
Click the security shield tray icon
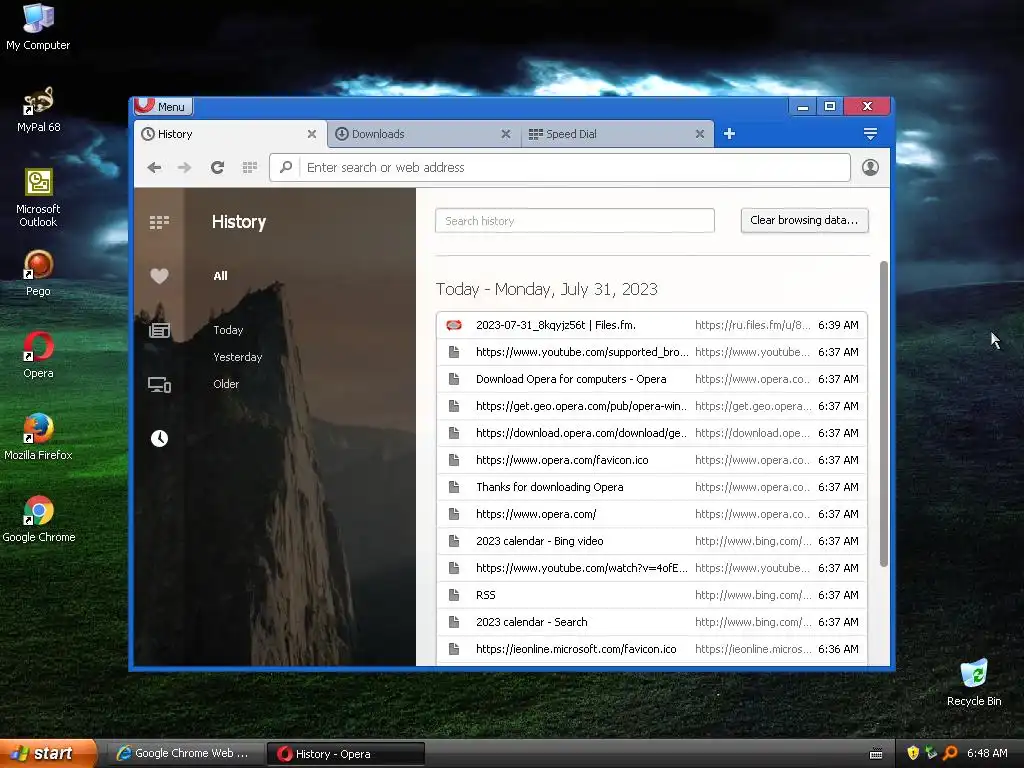(x=913, y=754)
